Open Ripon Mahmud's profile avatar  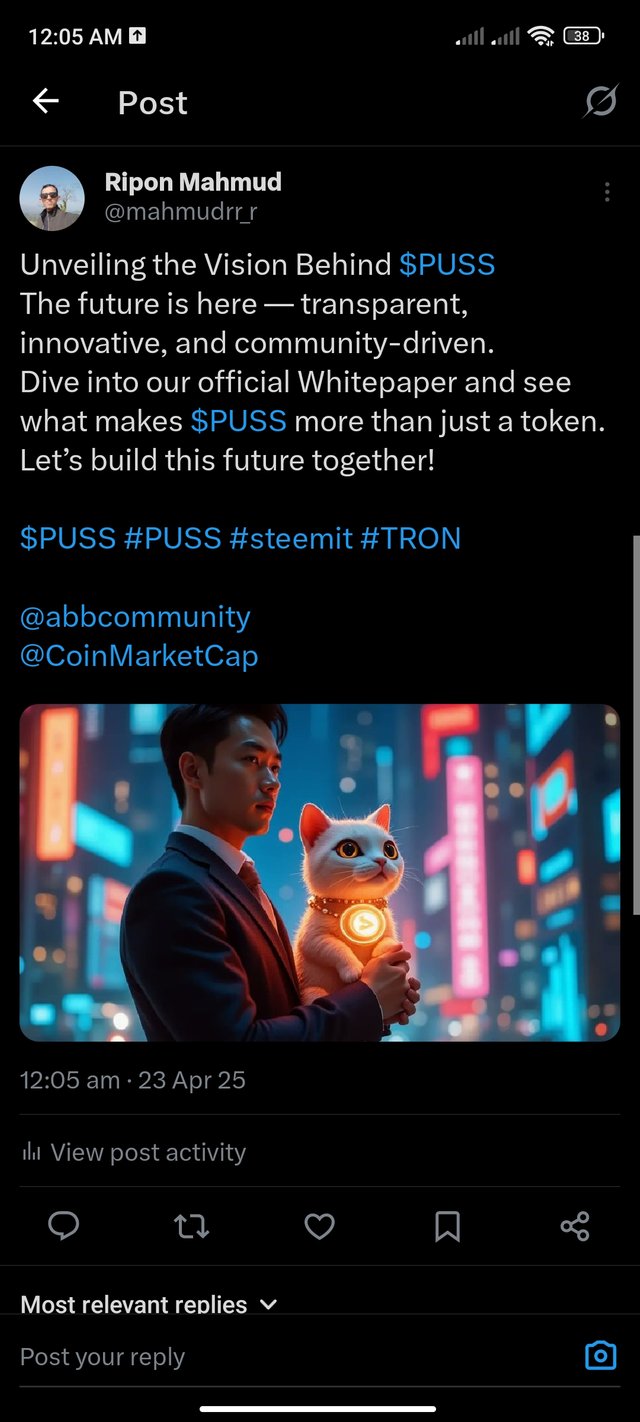point(52,198)
